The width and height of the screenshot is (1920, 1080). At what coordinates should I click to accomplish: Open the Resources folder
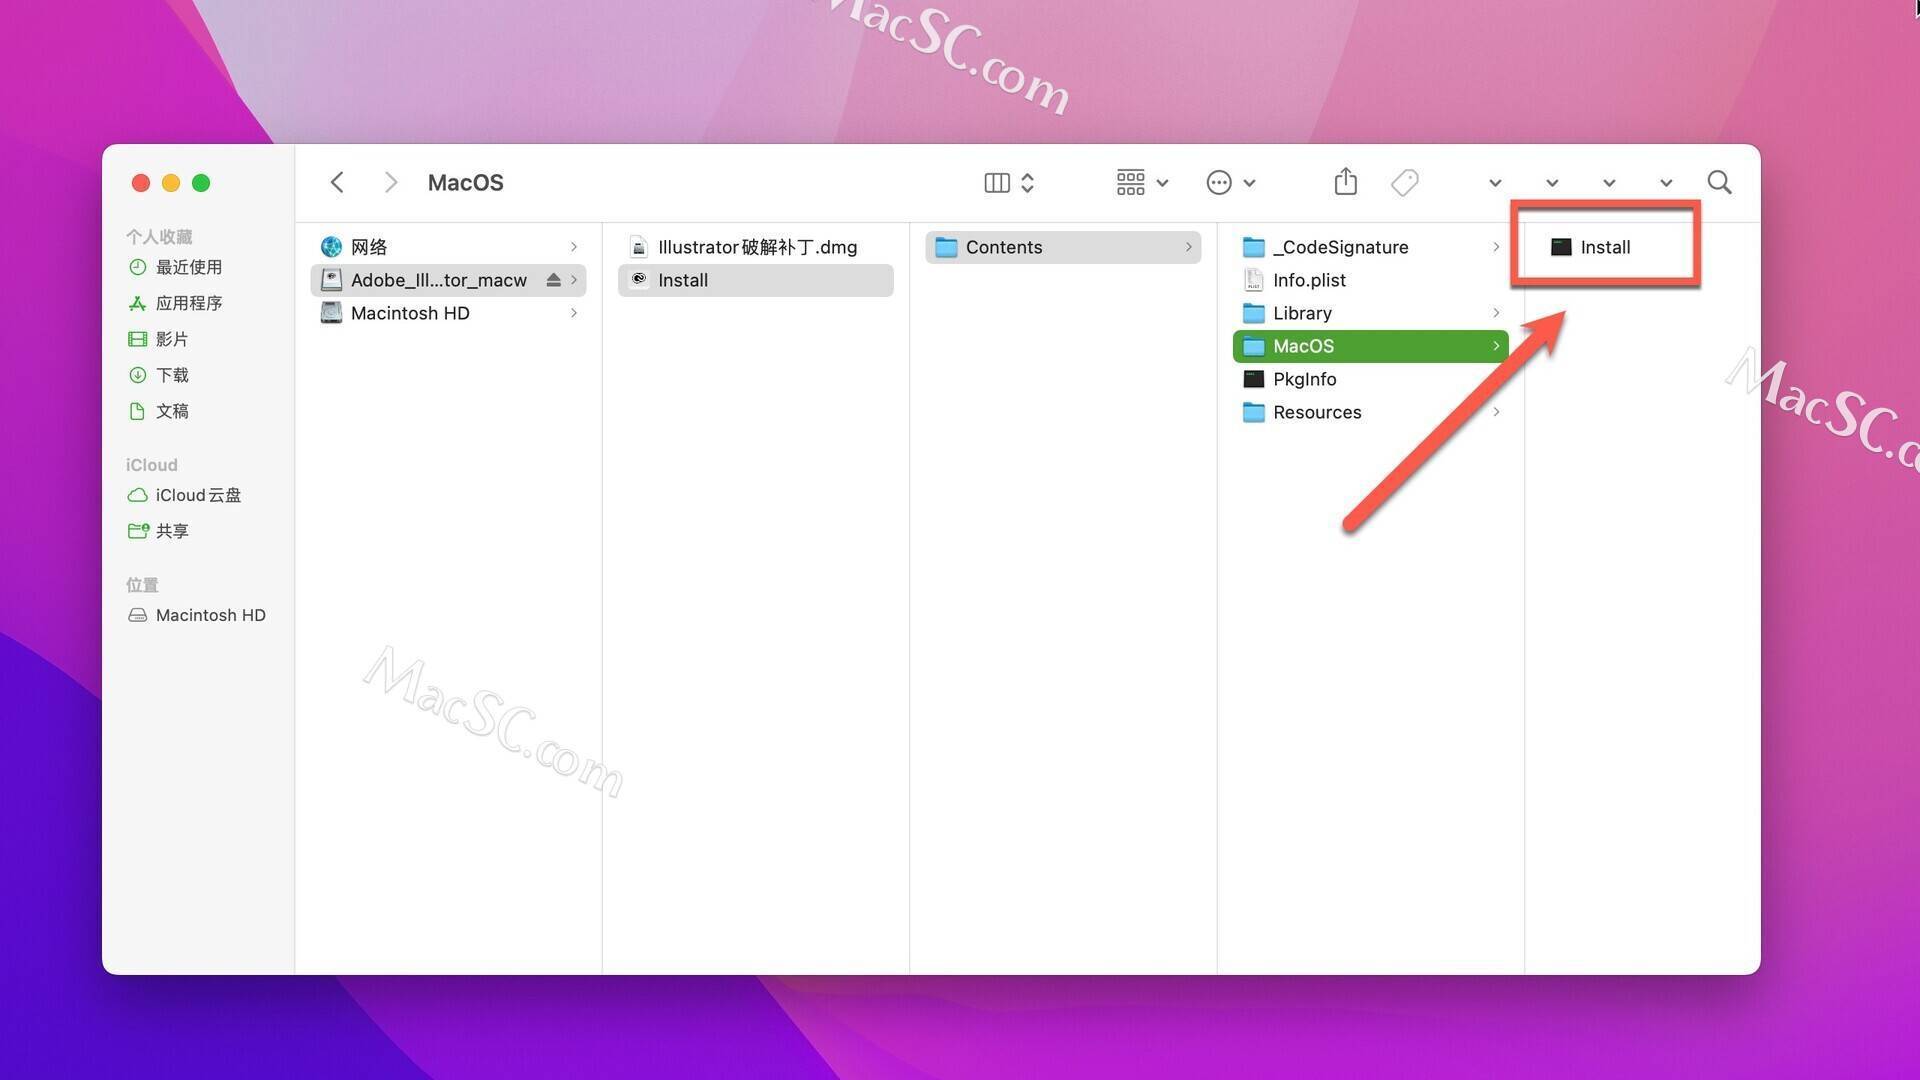pos(1316,411)
